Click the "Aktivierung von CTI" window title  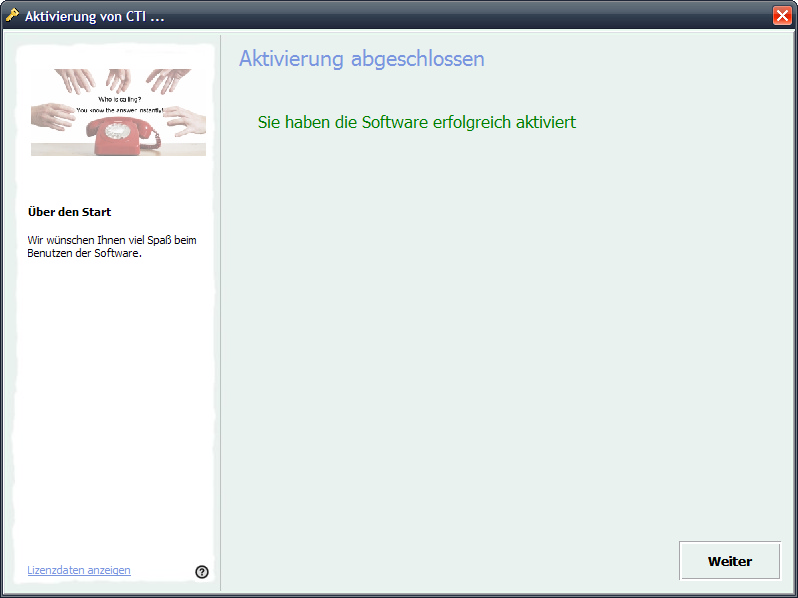pos(94,16)
